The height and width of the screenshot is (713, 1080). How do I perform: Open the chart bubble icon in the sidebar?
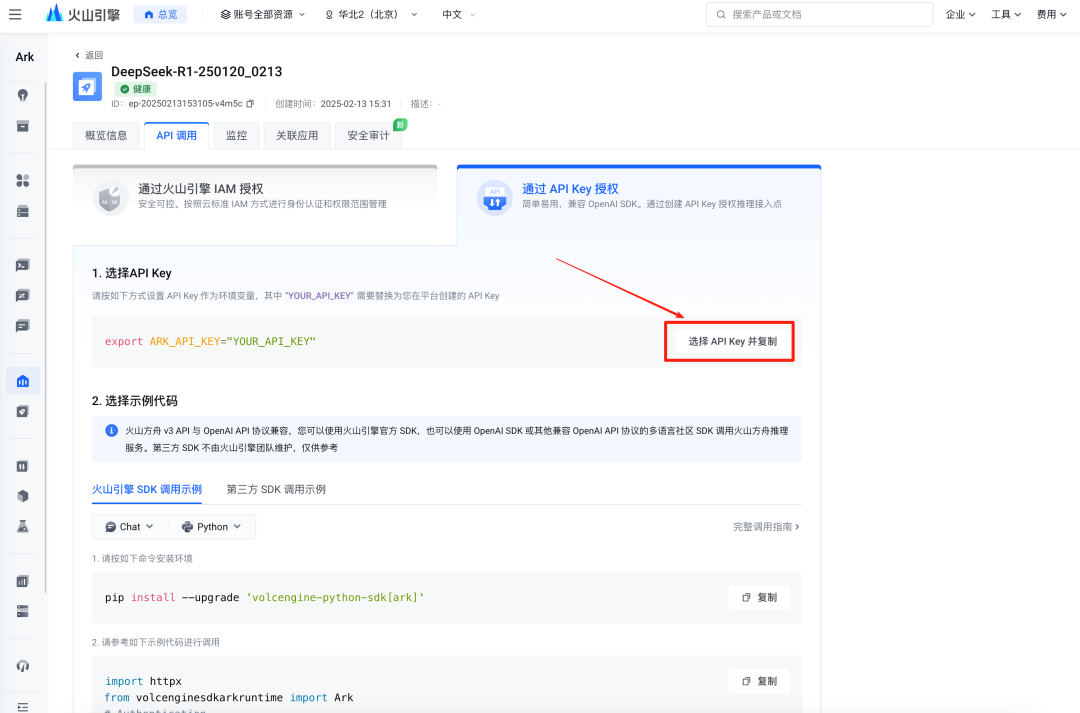(x=23, y=296)
